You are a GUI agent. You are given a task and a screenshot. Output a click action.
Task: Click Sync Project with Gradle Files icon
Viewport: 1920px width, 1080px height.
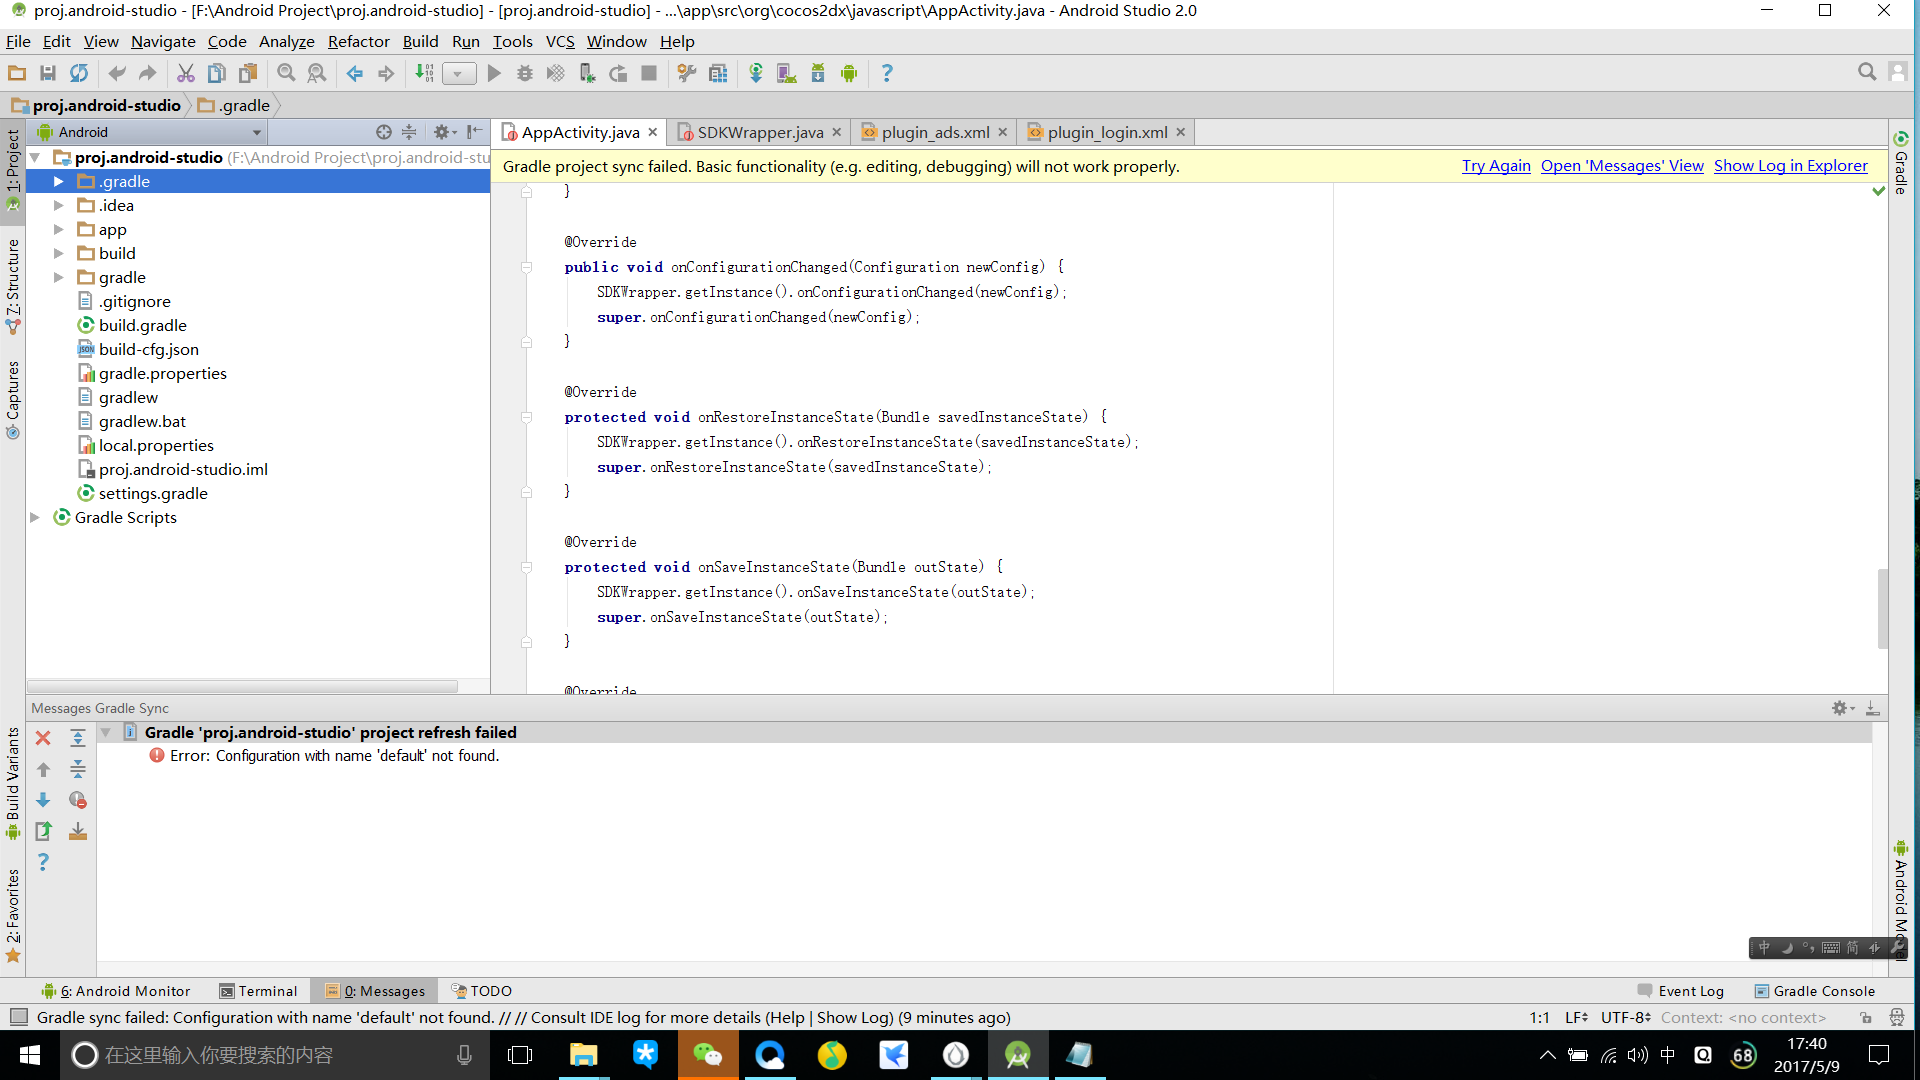click(755, 73)
